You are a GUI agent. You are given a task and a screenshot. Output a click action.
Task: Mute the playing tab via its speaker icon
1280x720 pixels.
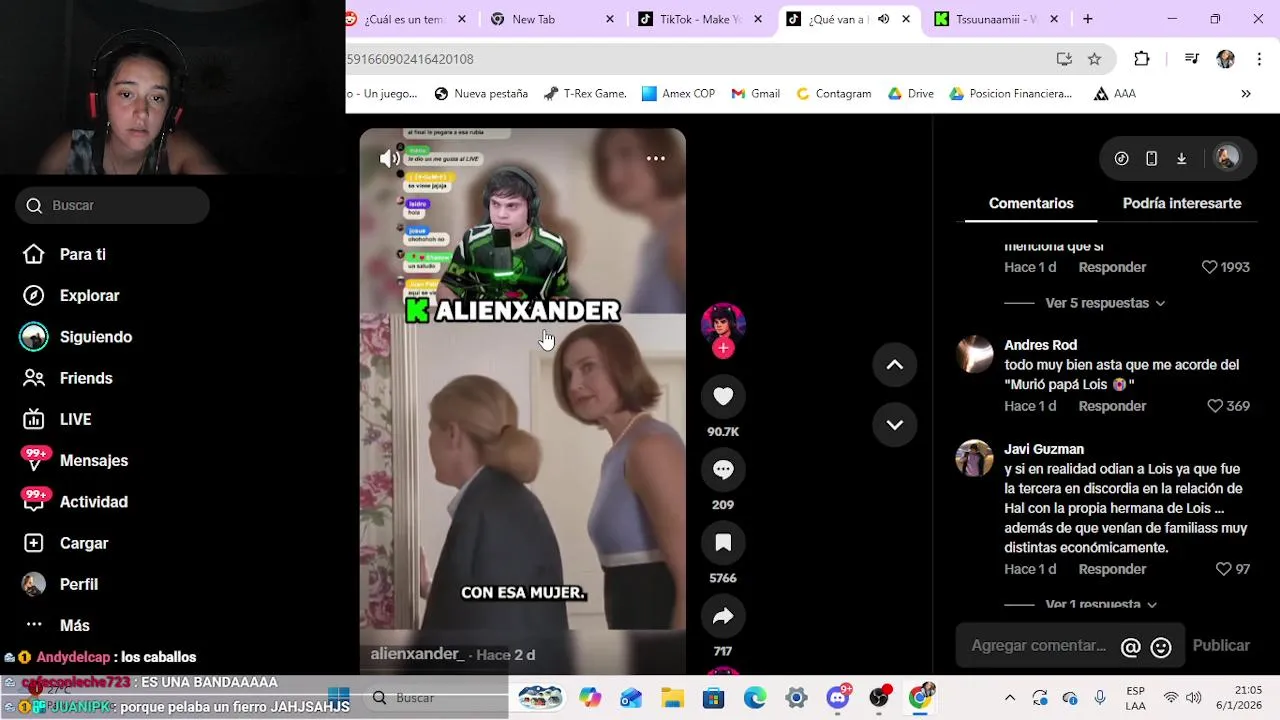click(883, 19)
